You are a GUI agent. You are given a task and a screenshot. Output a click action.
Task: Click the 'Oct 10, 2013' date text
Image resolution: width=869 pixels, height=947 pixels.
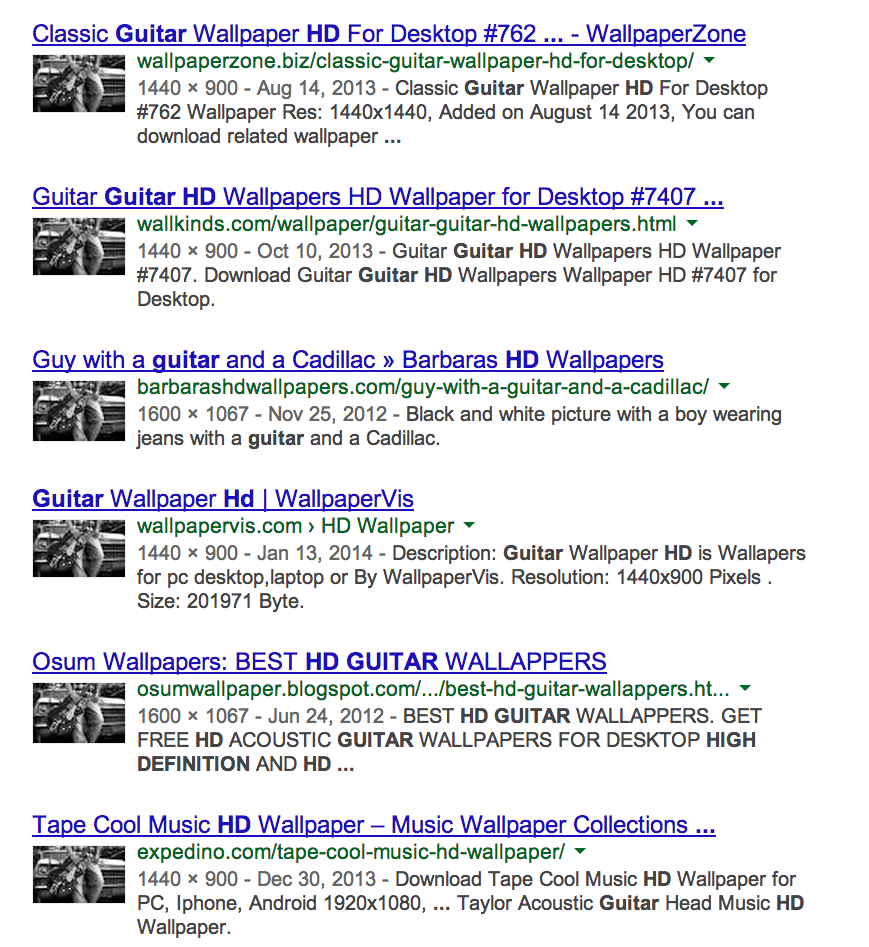coord(315,251)
